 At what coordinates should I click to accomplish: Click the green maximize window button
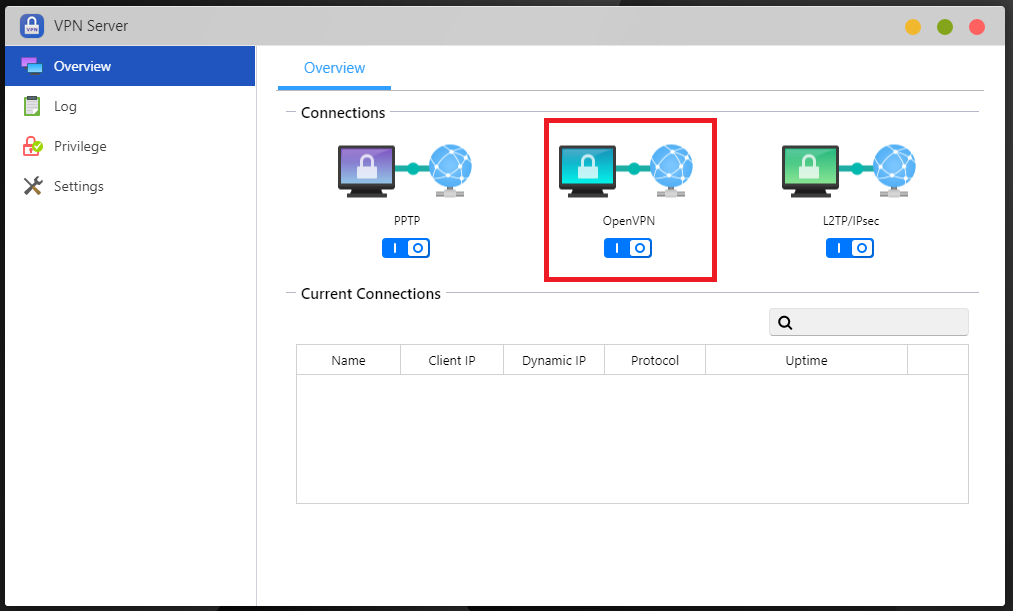945,26
